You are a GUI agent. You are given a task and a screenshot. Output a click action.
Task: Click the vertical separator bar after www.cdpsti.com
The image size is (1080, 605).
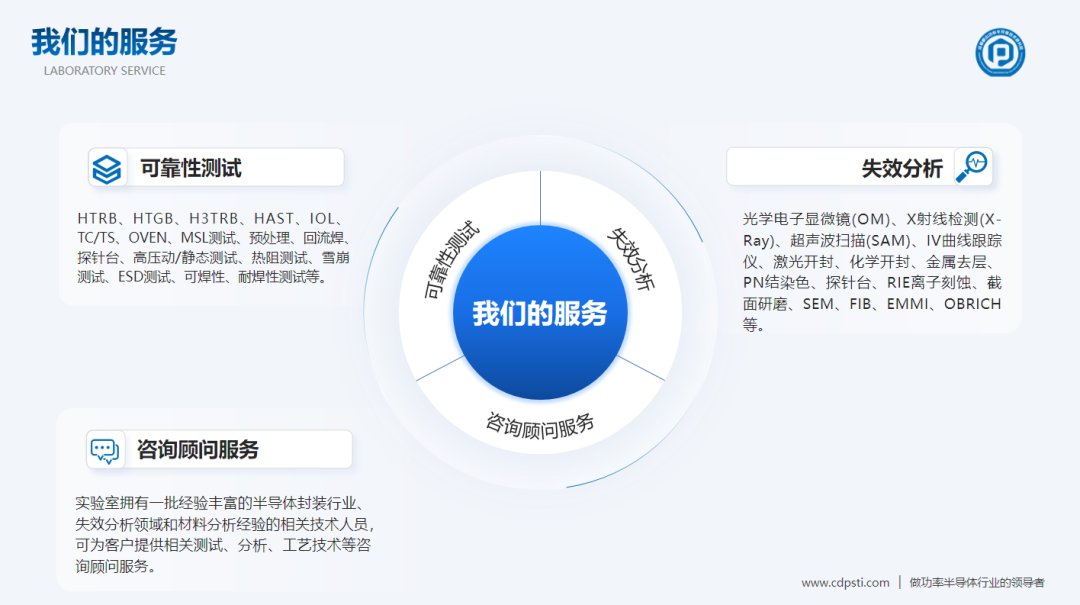[x=899, y=582]
